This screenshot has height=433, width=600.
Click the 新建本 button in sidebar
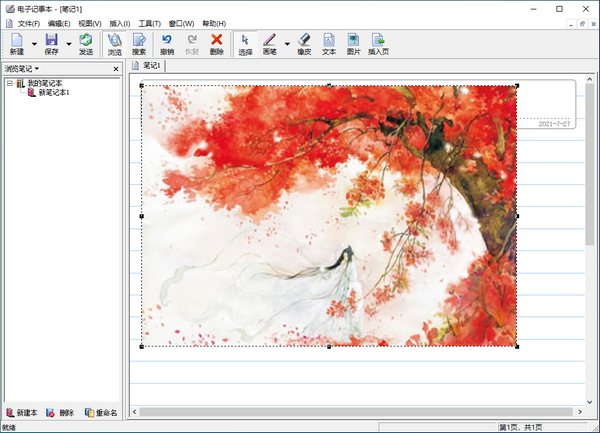tap(22, 412)
